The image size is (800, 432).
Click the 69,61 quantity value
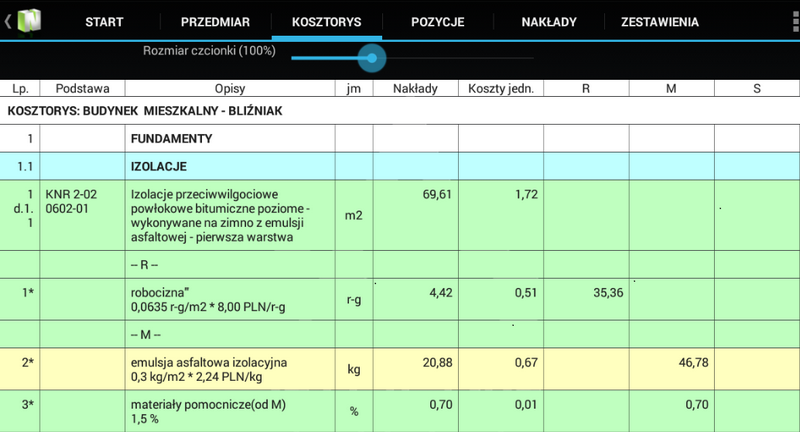[x=437, y=194]
